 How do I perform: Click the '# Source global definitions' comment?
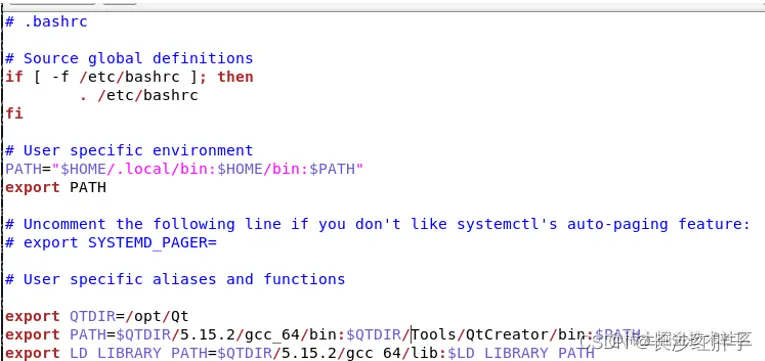tap(129, 59)
